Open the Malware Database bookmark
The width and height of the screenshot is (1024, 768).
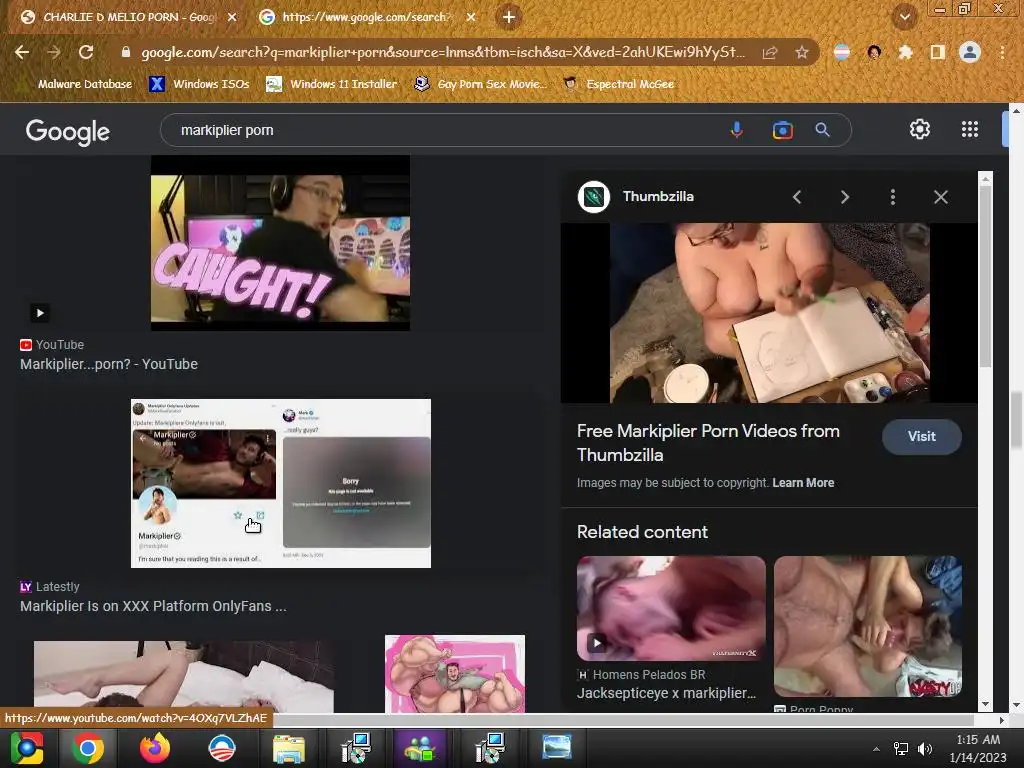pos(85,84)
